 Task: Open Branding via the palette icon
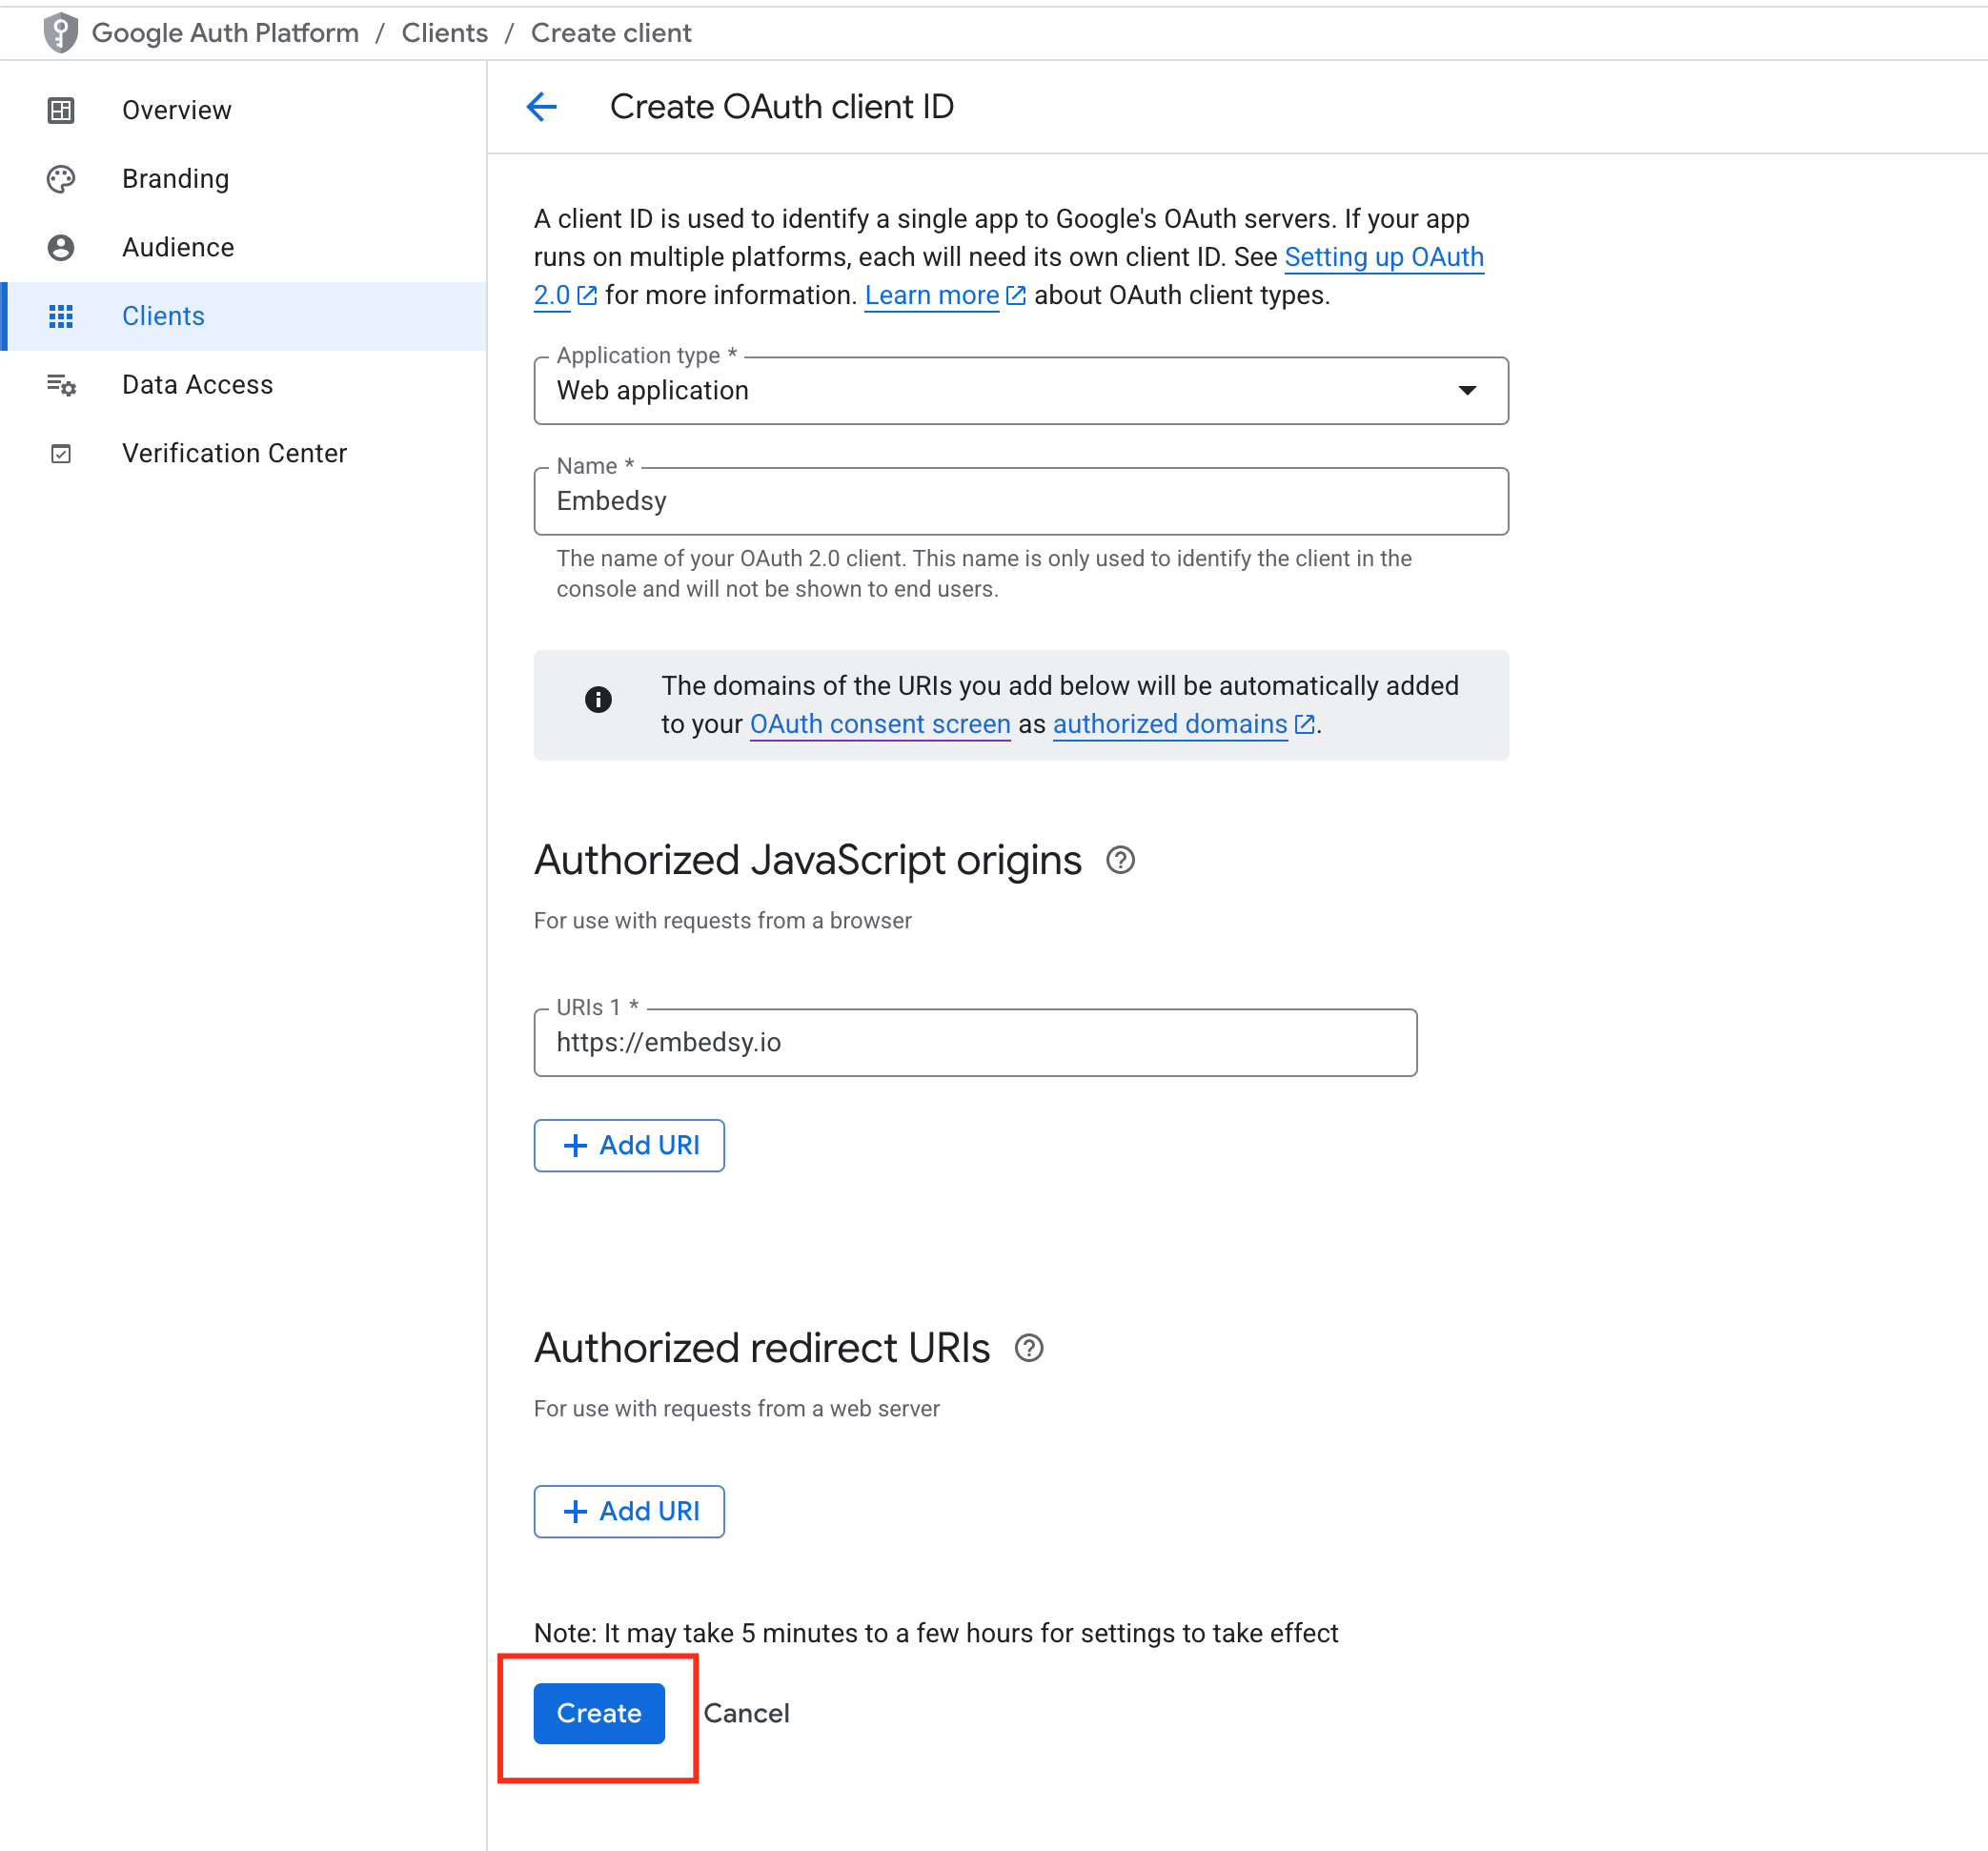tap(61, 178)
